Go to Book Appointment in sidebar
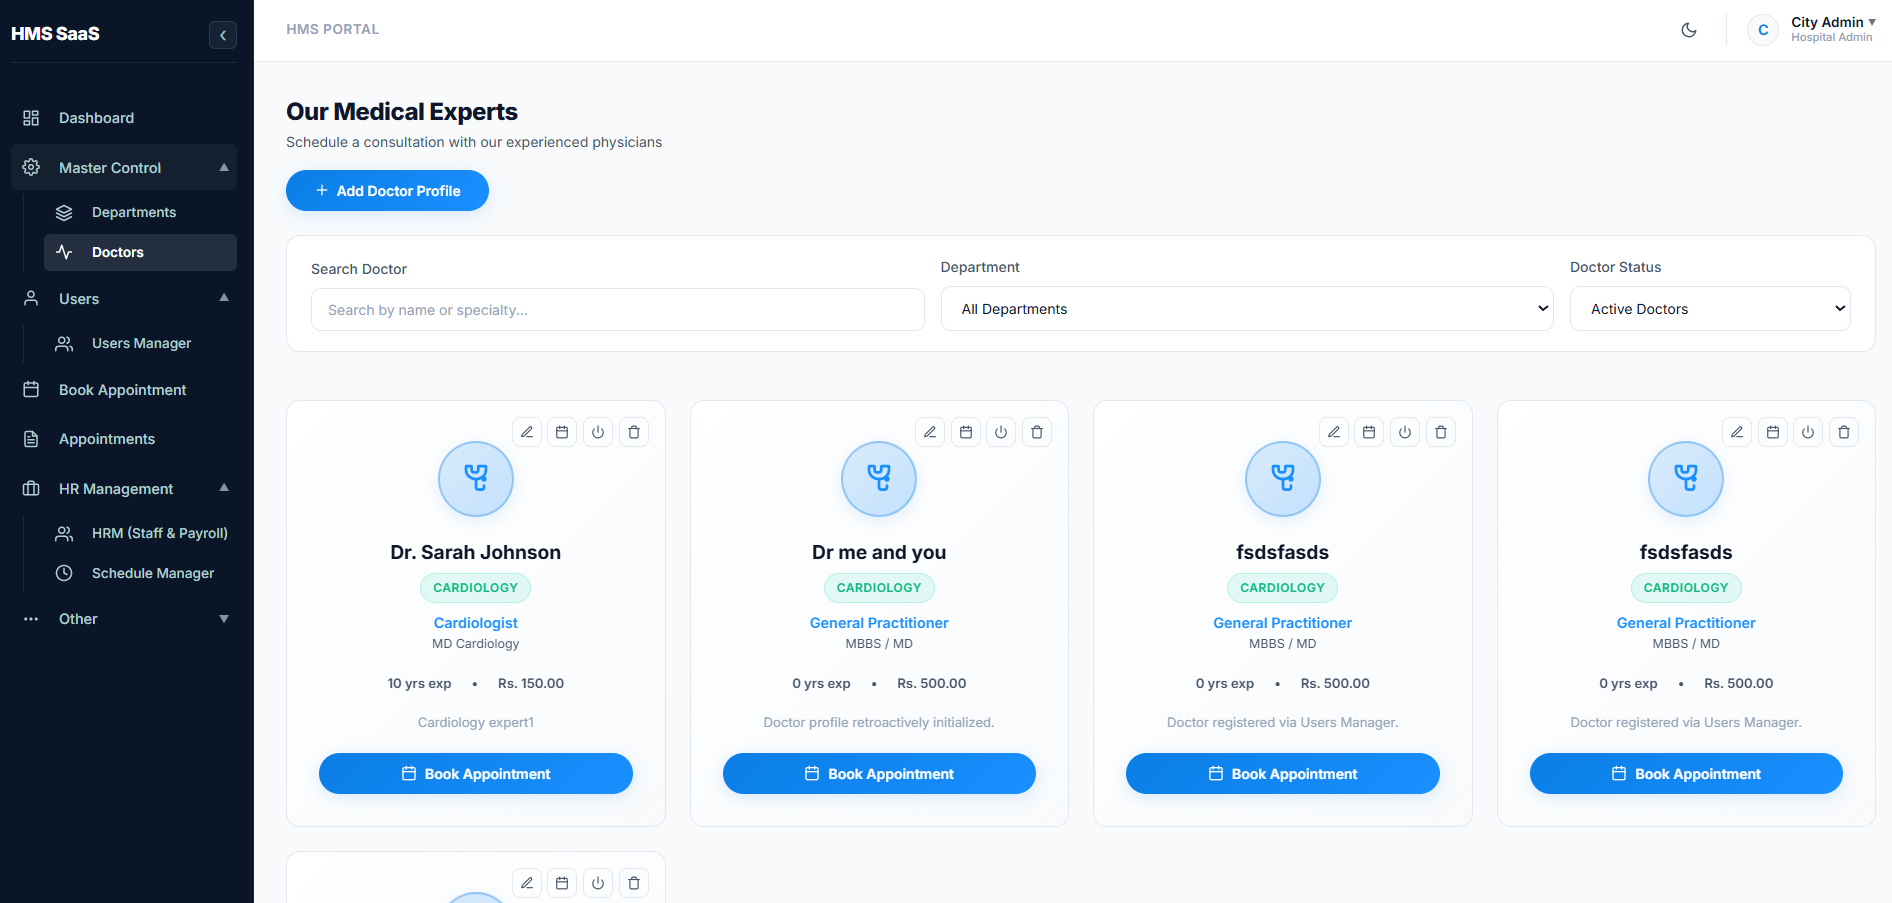 pos(124,390)
